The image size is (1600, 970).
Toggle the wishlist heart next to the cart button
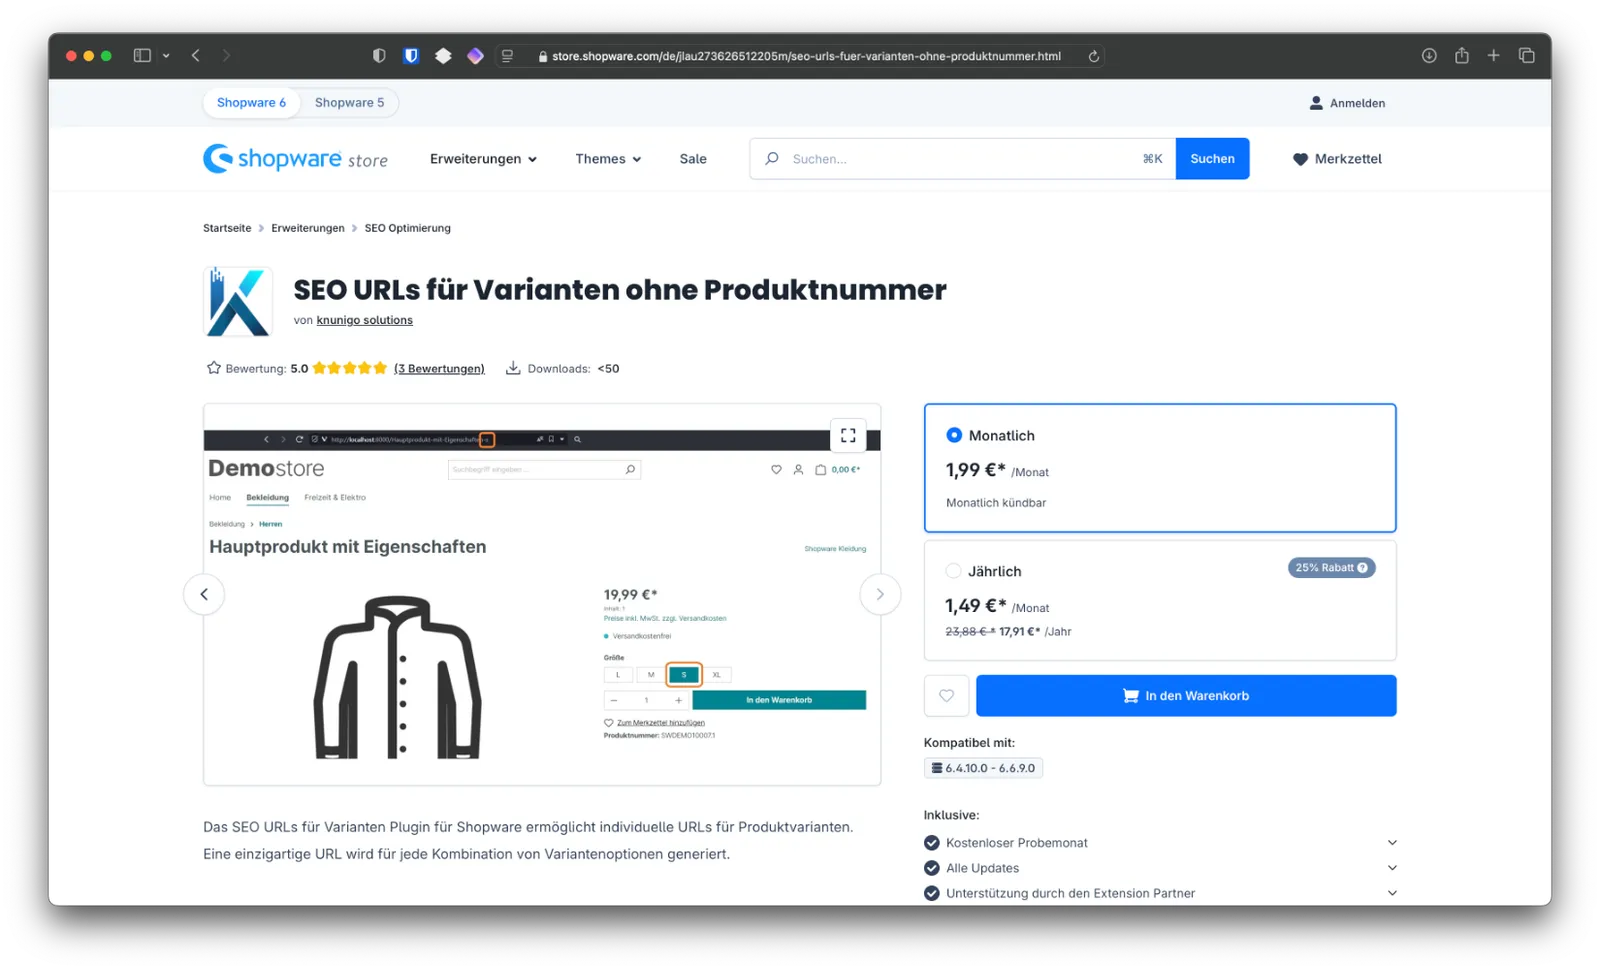(946, 695)
